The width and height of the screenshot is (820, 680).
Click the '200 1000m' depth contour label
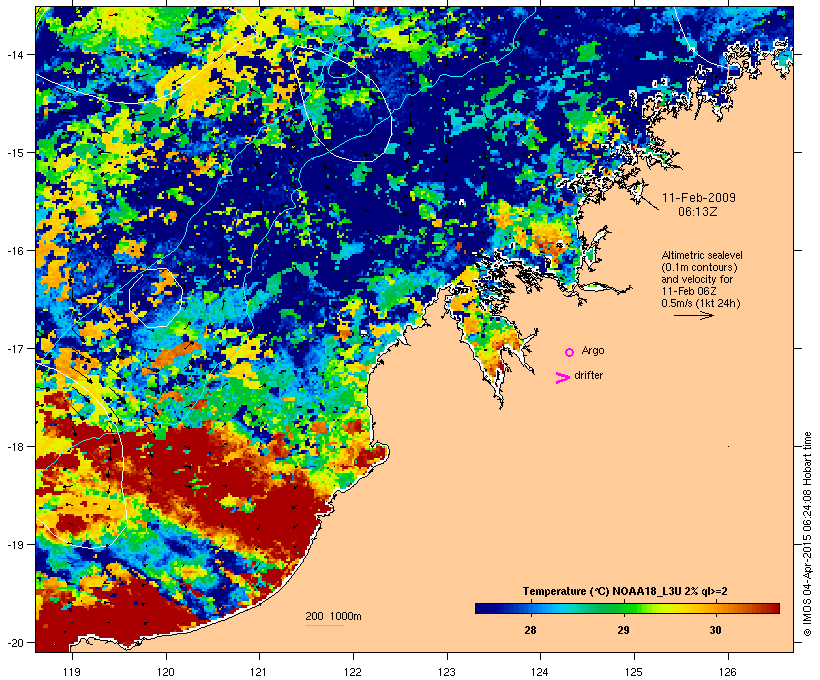pos(333,616)
